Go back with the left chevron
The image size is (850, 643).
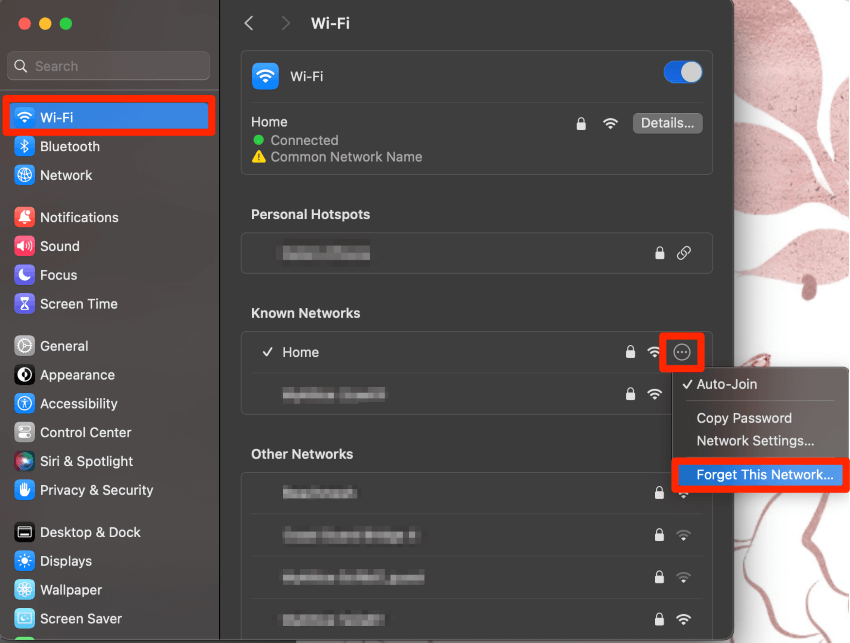click(x=249, y=23)
